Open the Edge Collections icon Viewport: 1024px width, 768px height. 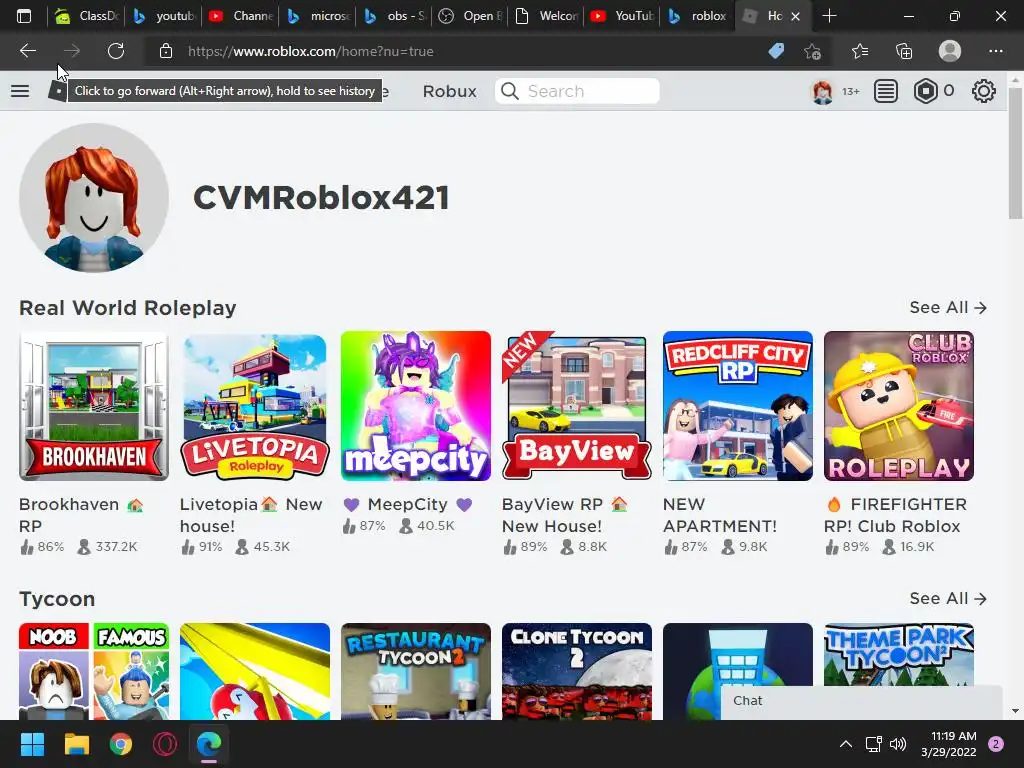pos(904,51)
